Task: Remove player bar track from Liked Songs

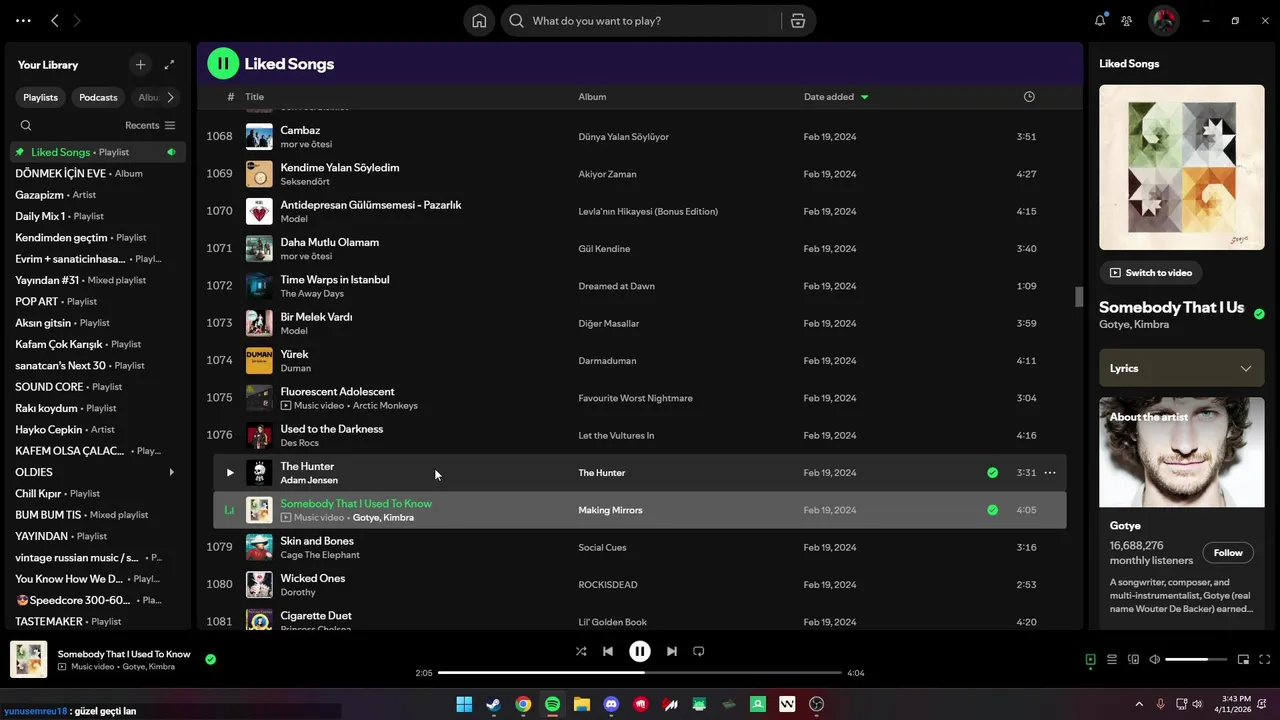Action: (x=210, y=659)
